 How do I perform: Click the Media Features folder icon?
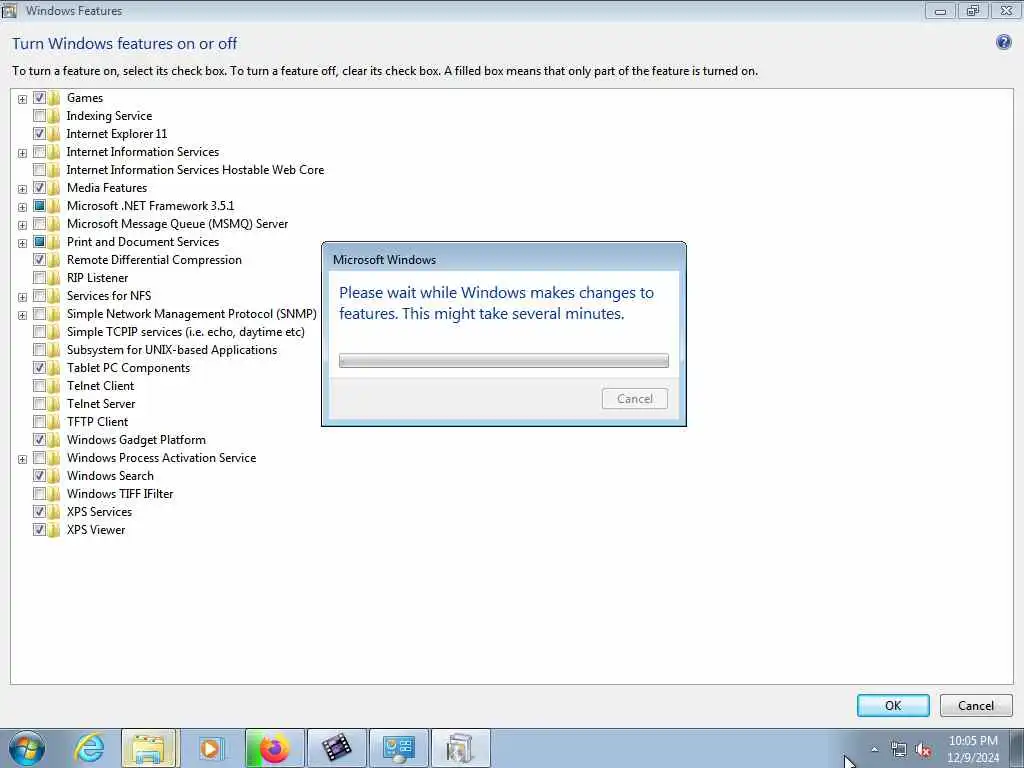54,188
